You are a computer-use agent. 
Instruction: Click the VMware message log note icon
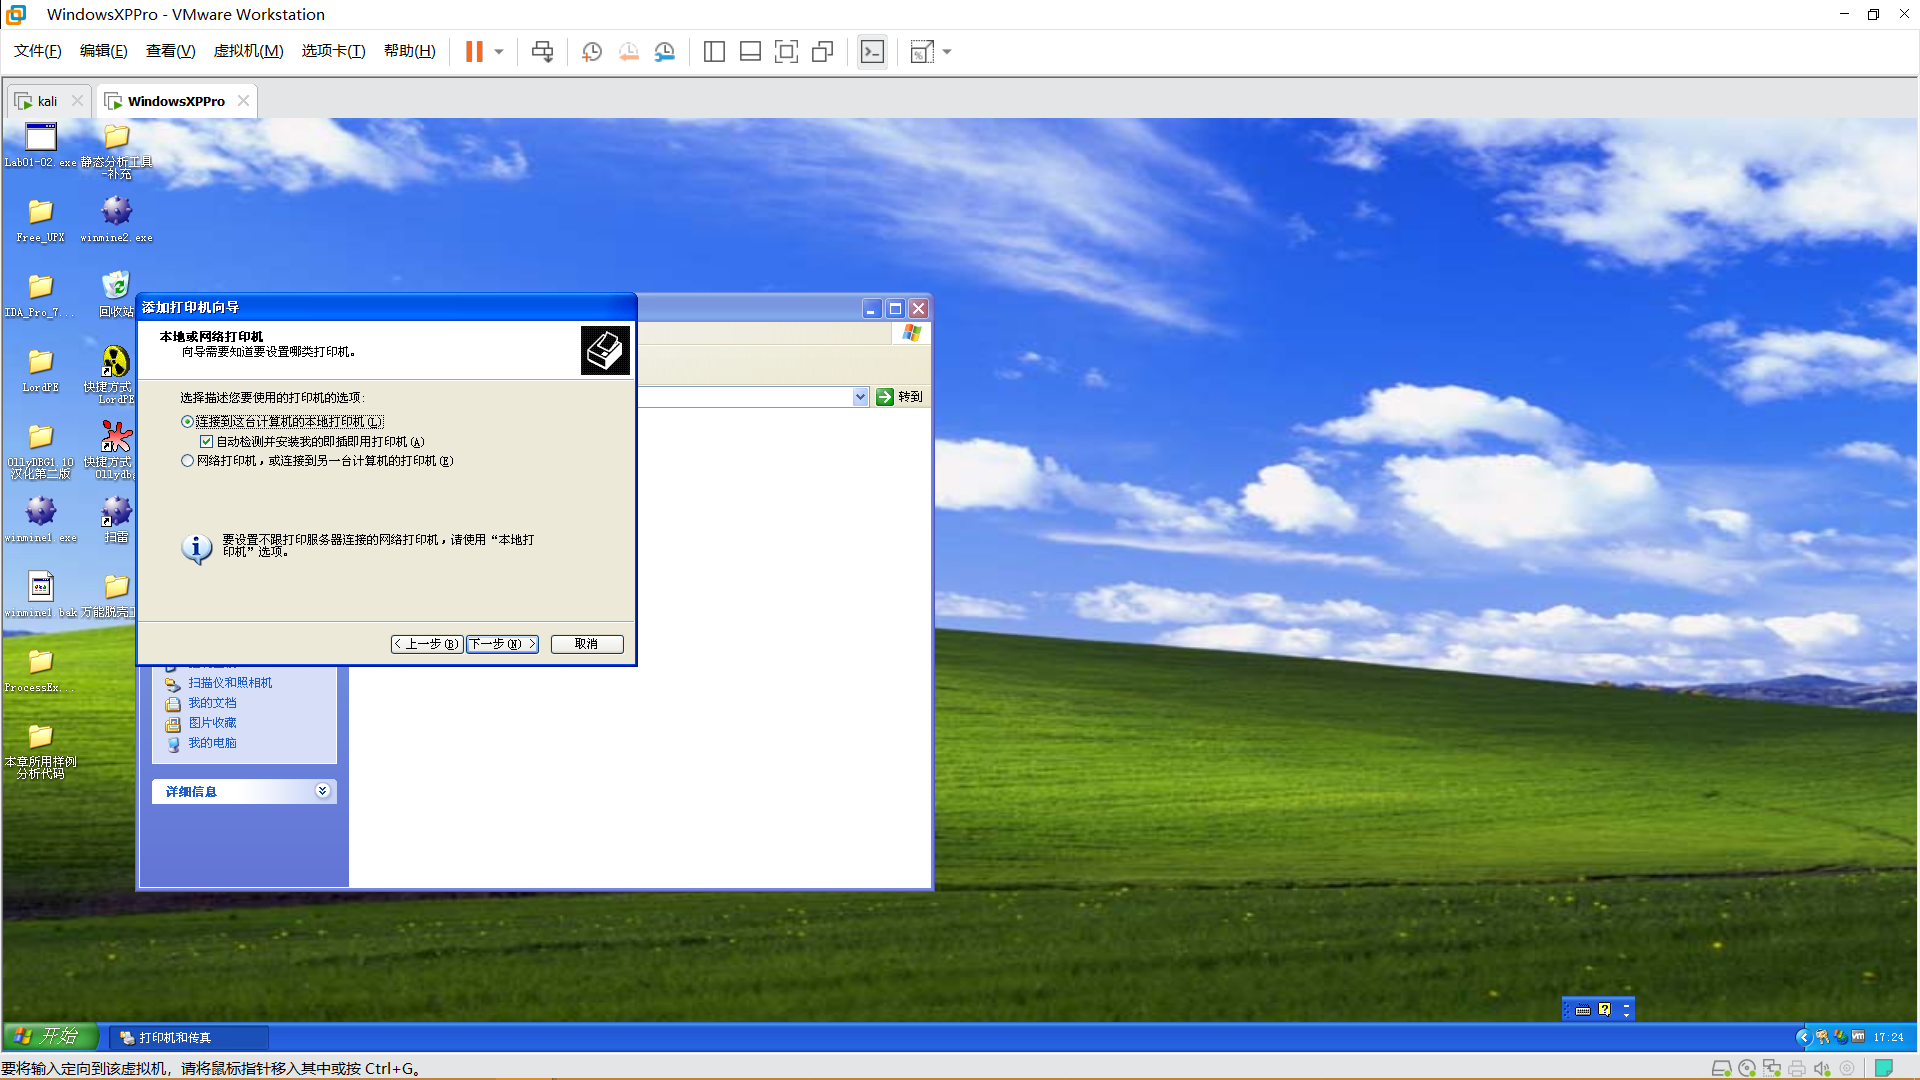(1884, 1068)
